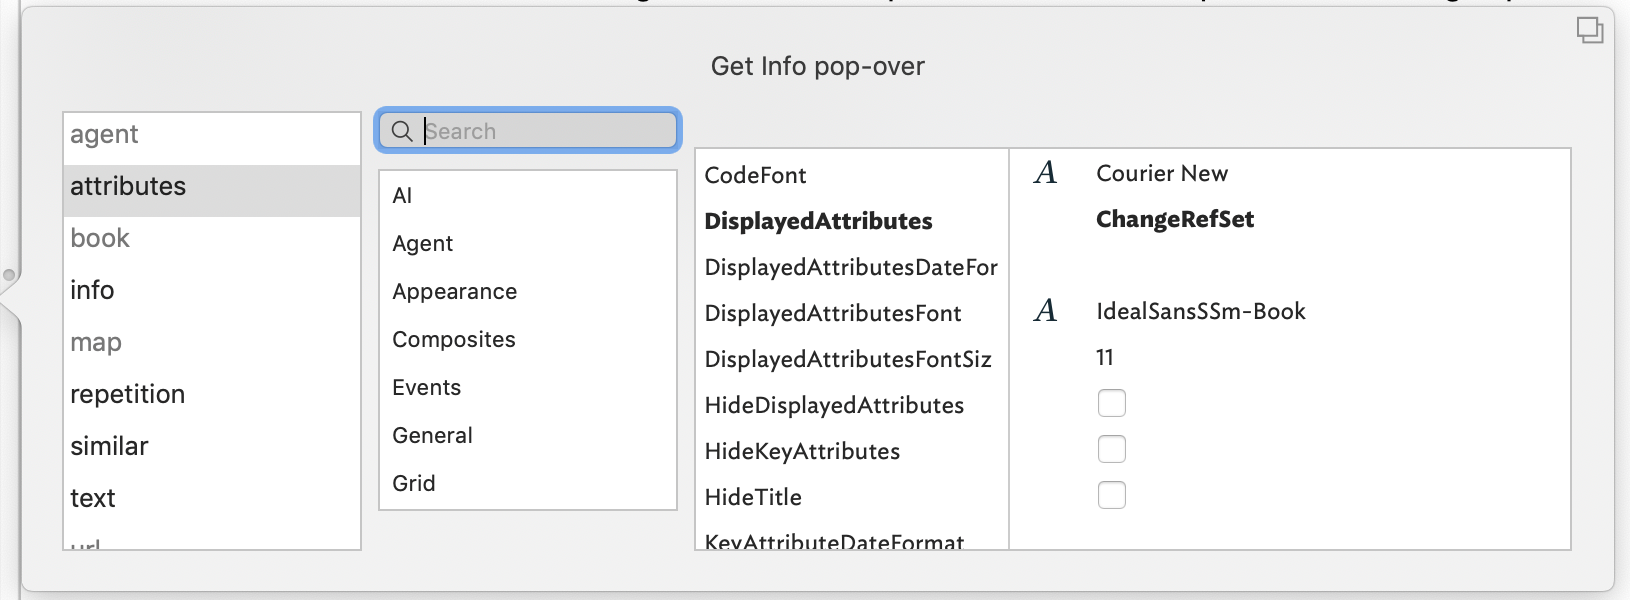Toggle the HideKeyAttributes checkbox
This screenshot has width=1630, height=600.
coord(1112,449)
